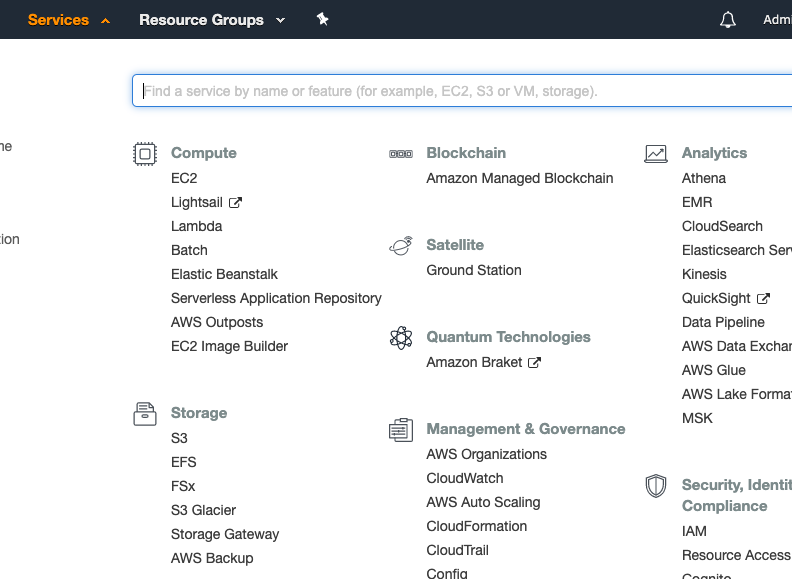Open the EC2 service

coord(184,178)
